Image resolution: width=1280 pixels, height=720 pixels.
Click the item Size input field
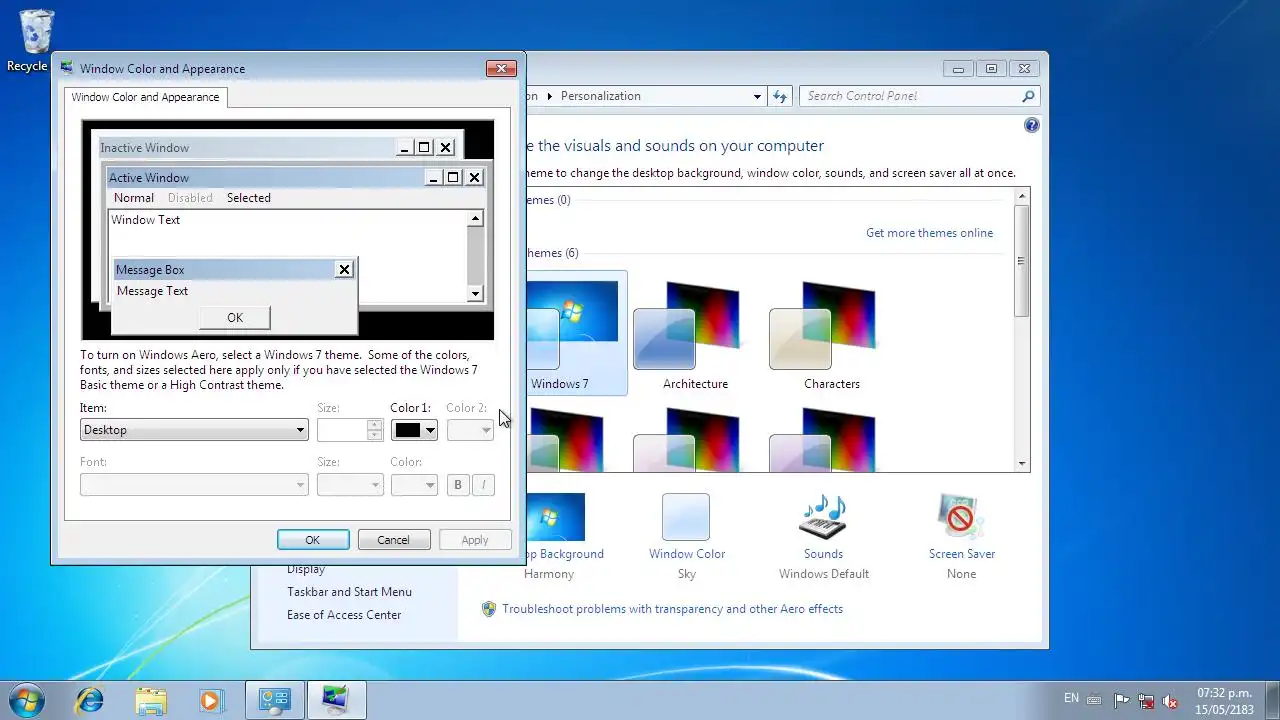pos(342,430)
